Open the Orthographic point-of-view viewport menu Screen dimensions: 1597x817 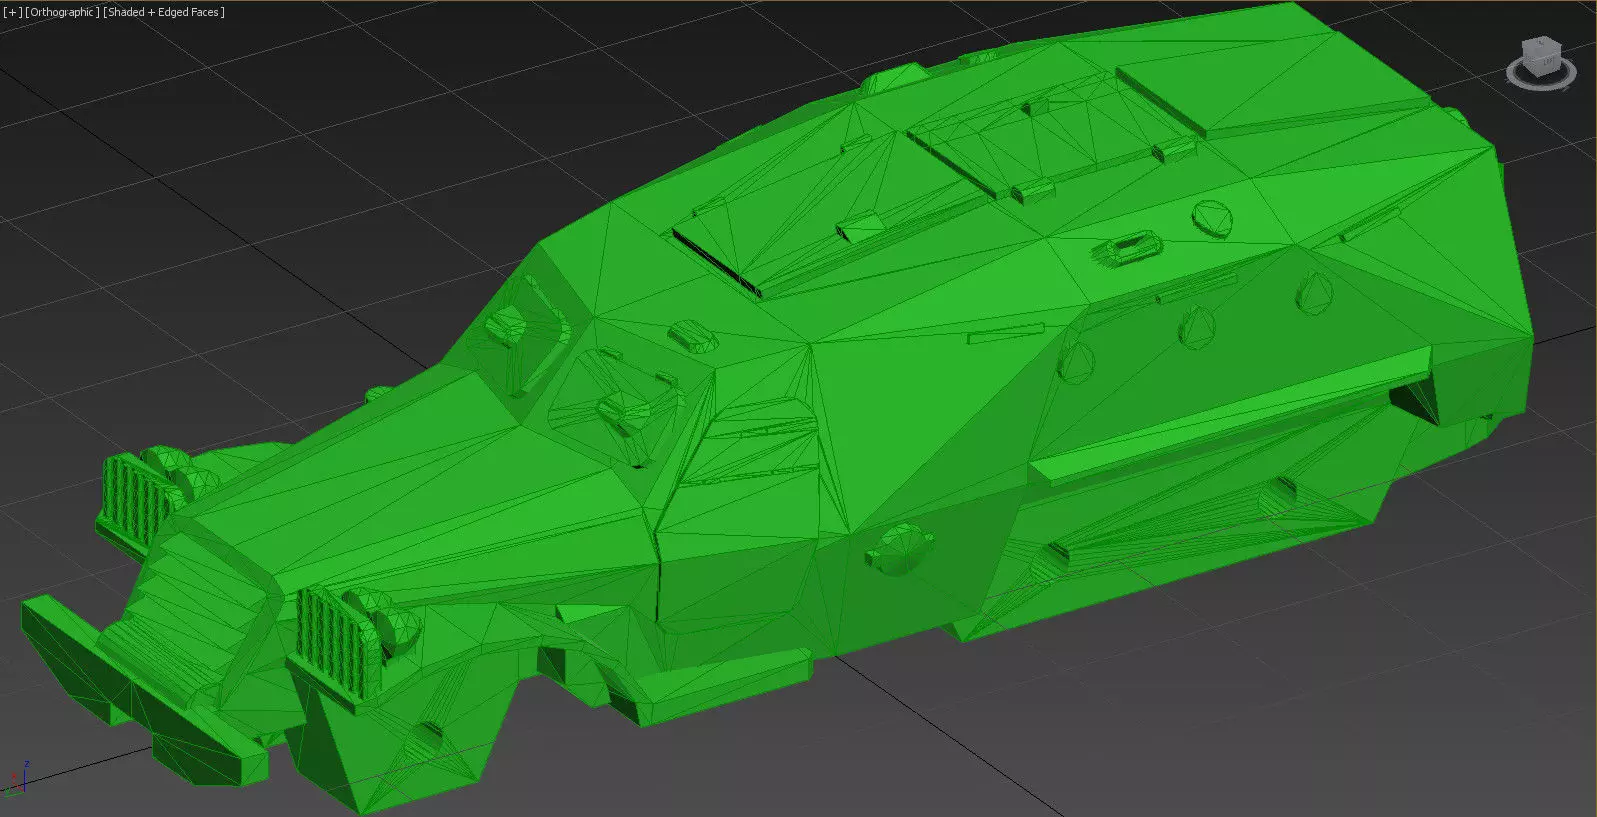click(62, 12)
